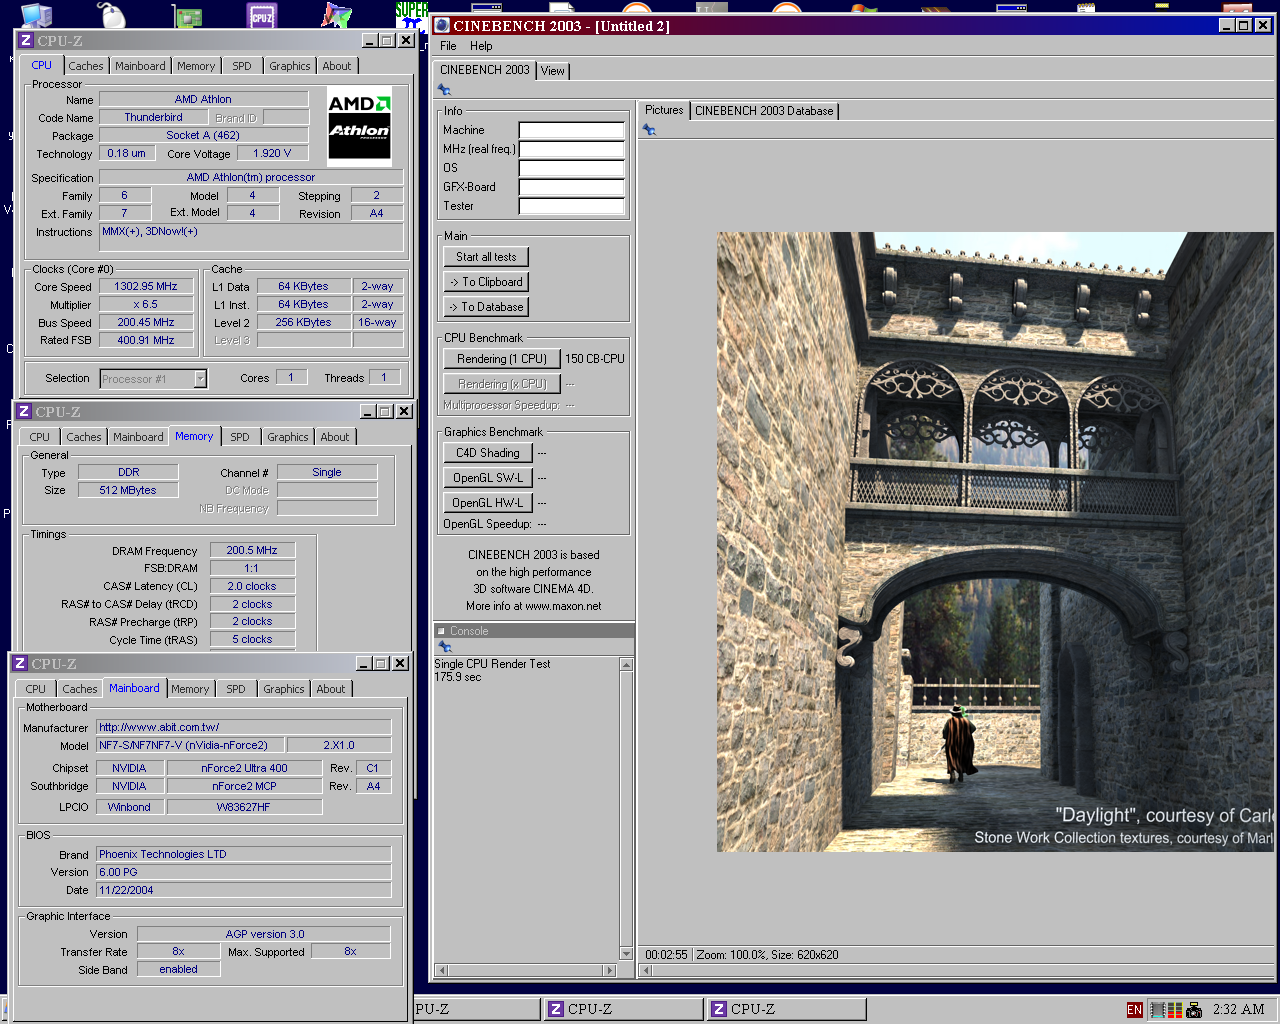
Task: Run the OpenGL SW-L benchmark
Action: click(488, 478)
